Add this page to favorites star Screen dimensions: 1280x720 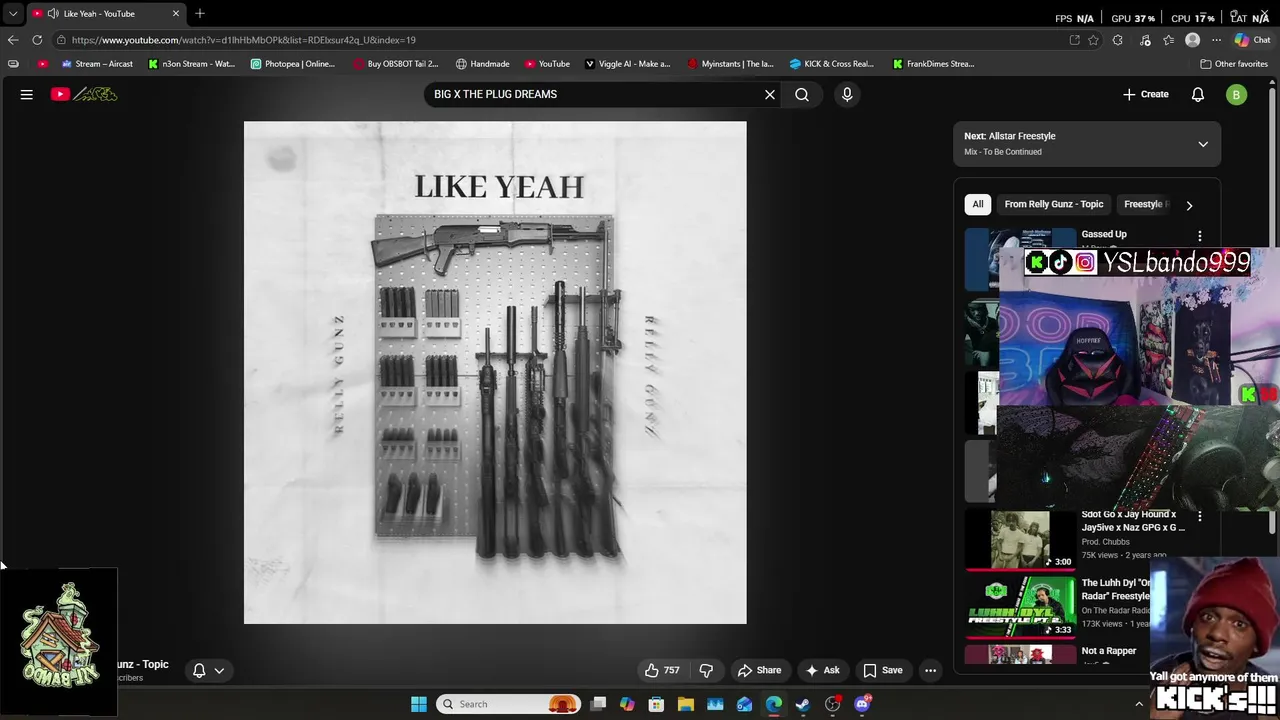[x=1094, y=40]
